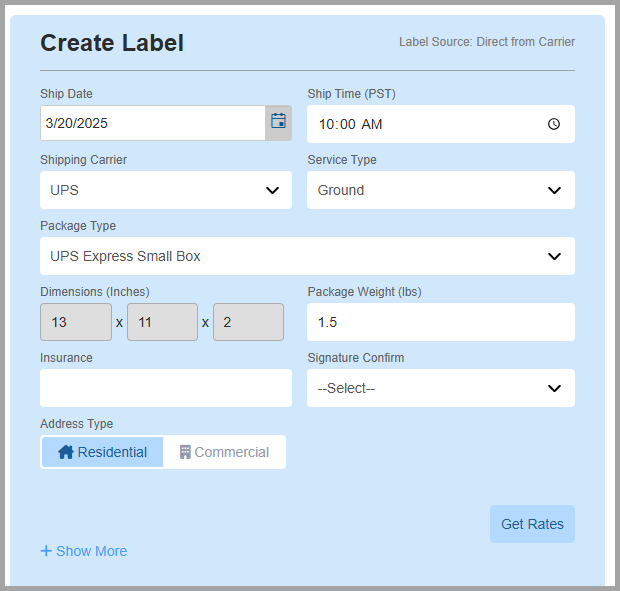Click into the Ship Date text field
Screen dimensions: 620x591
click(x=153, y=123)
